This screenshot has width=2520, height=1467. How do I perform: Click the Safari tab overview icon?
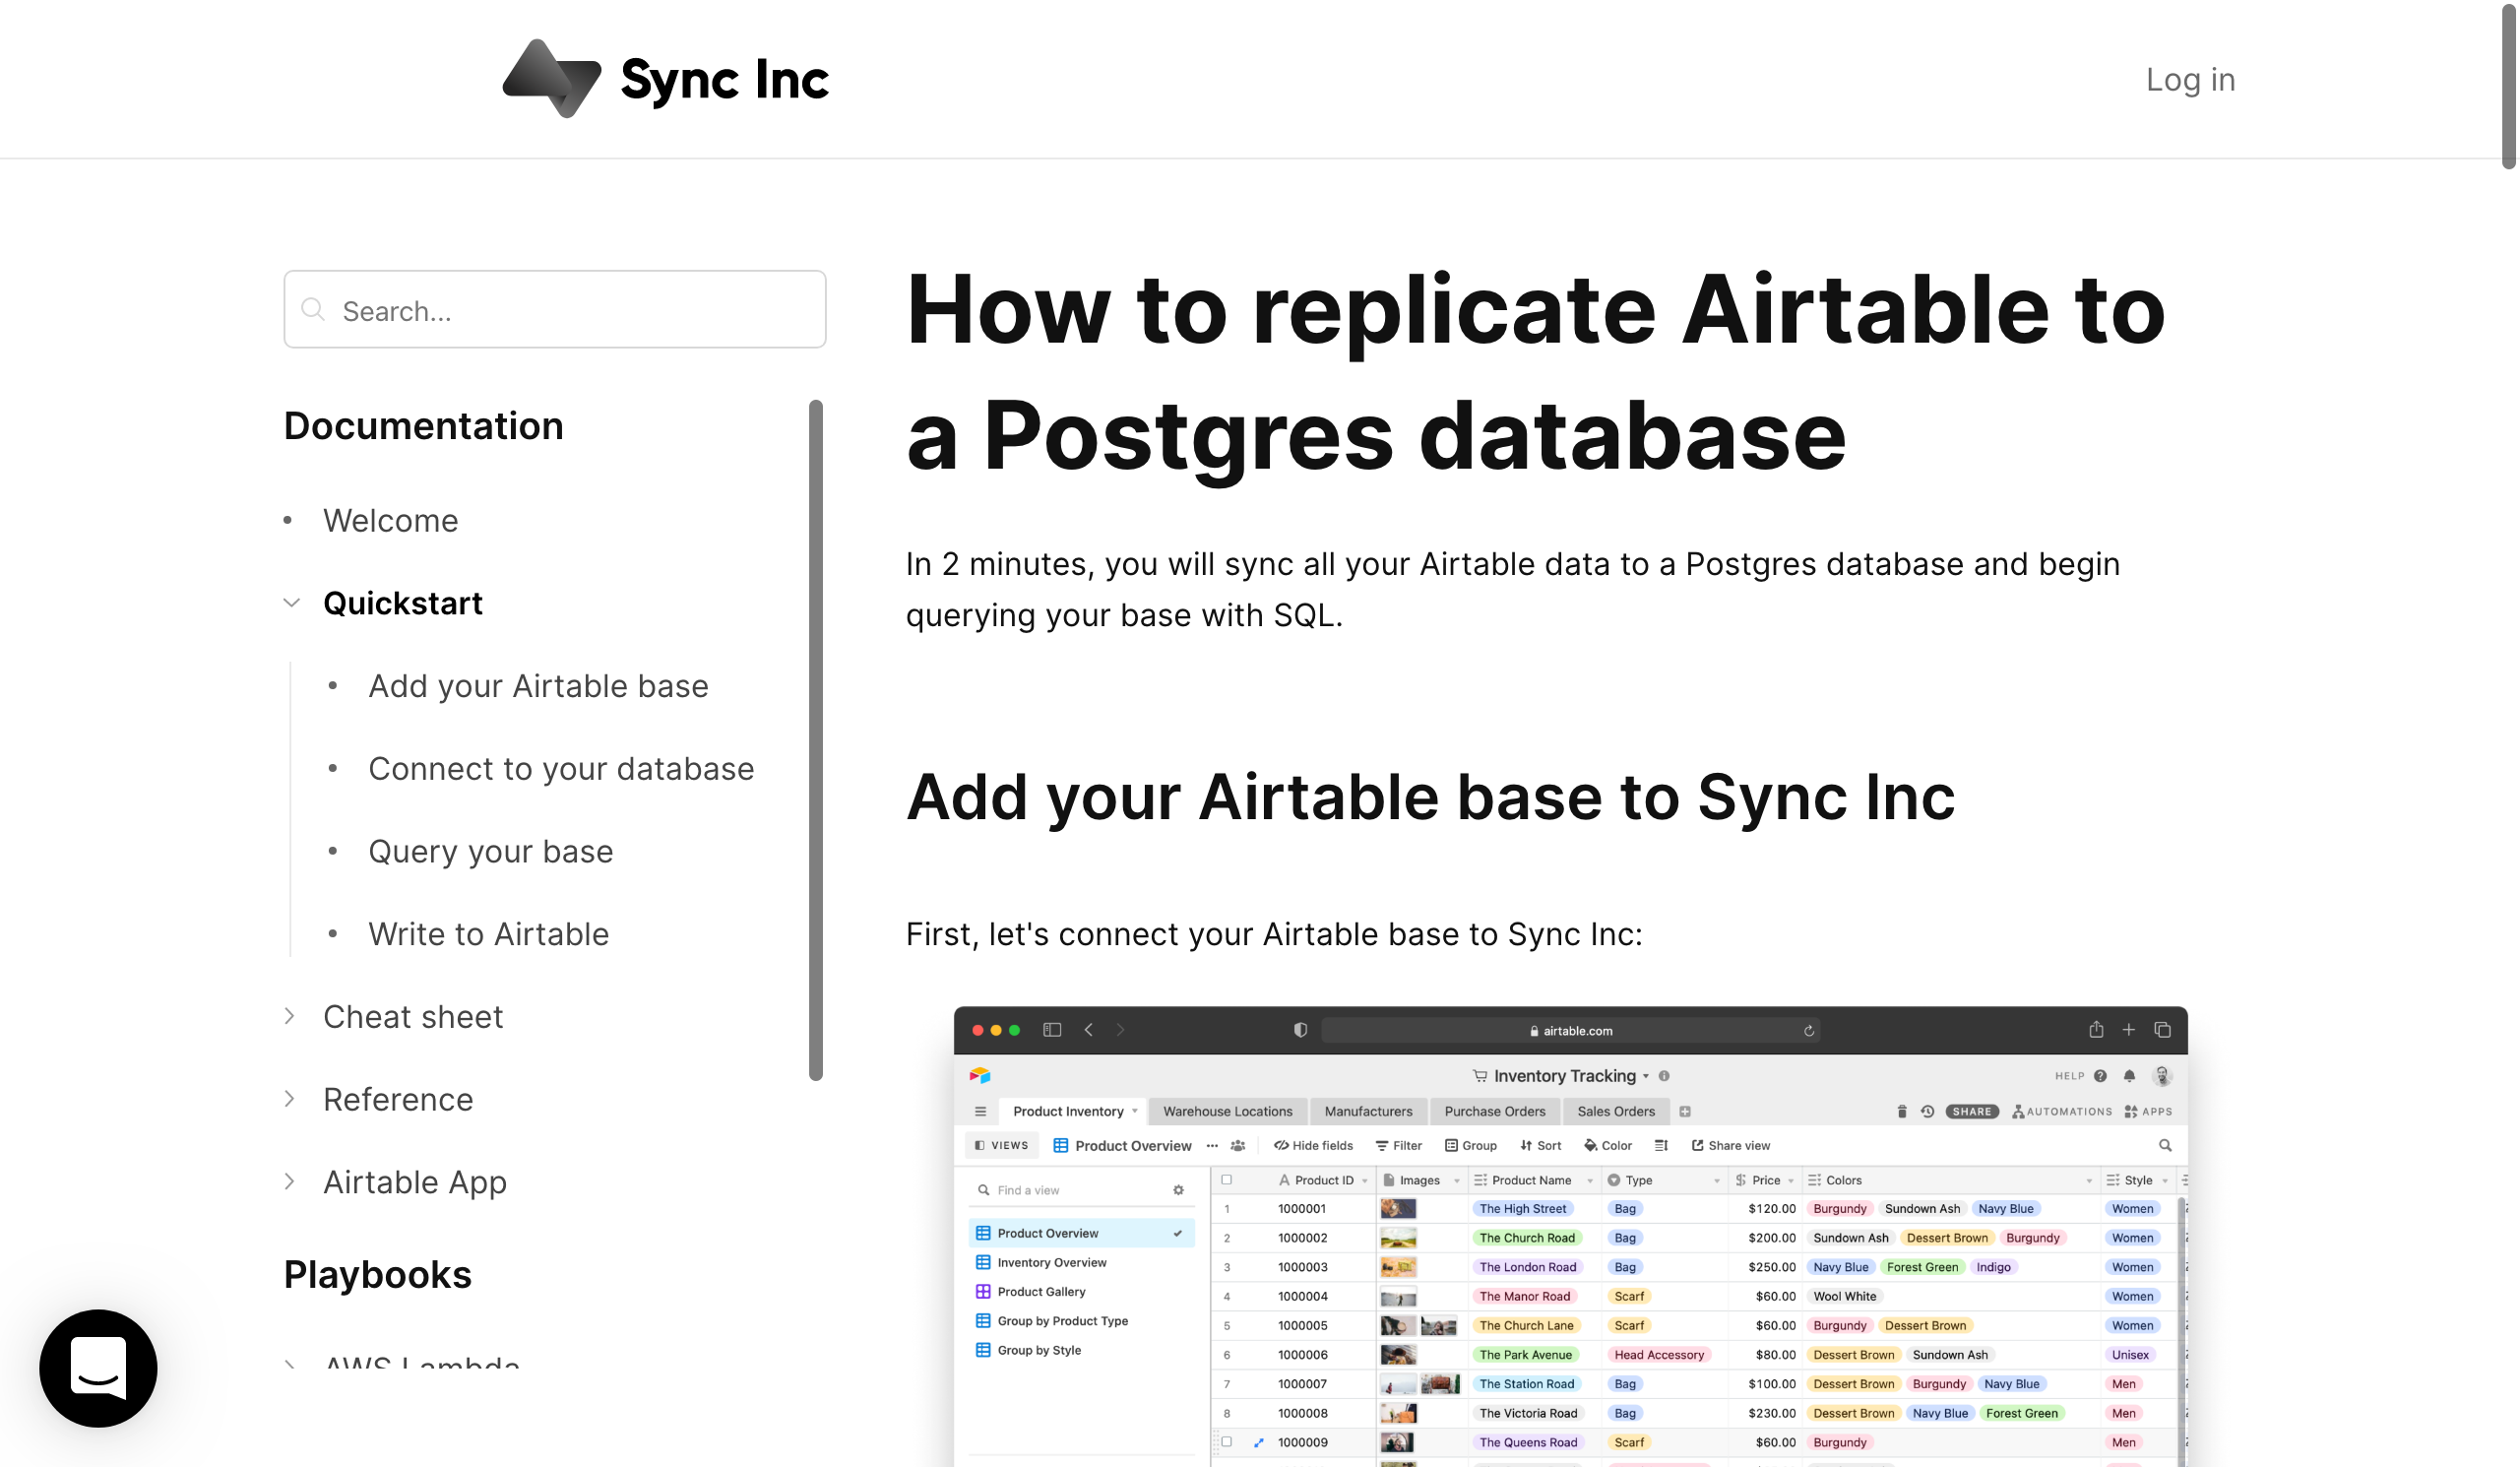click(x=2162, y=1030)
